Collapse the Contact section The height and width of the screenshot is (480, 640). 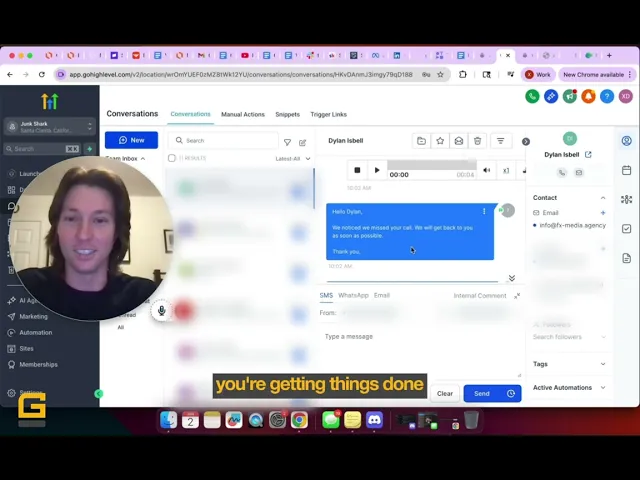603,198
